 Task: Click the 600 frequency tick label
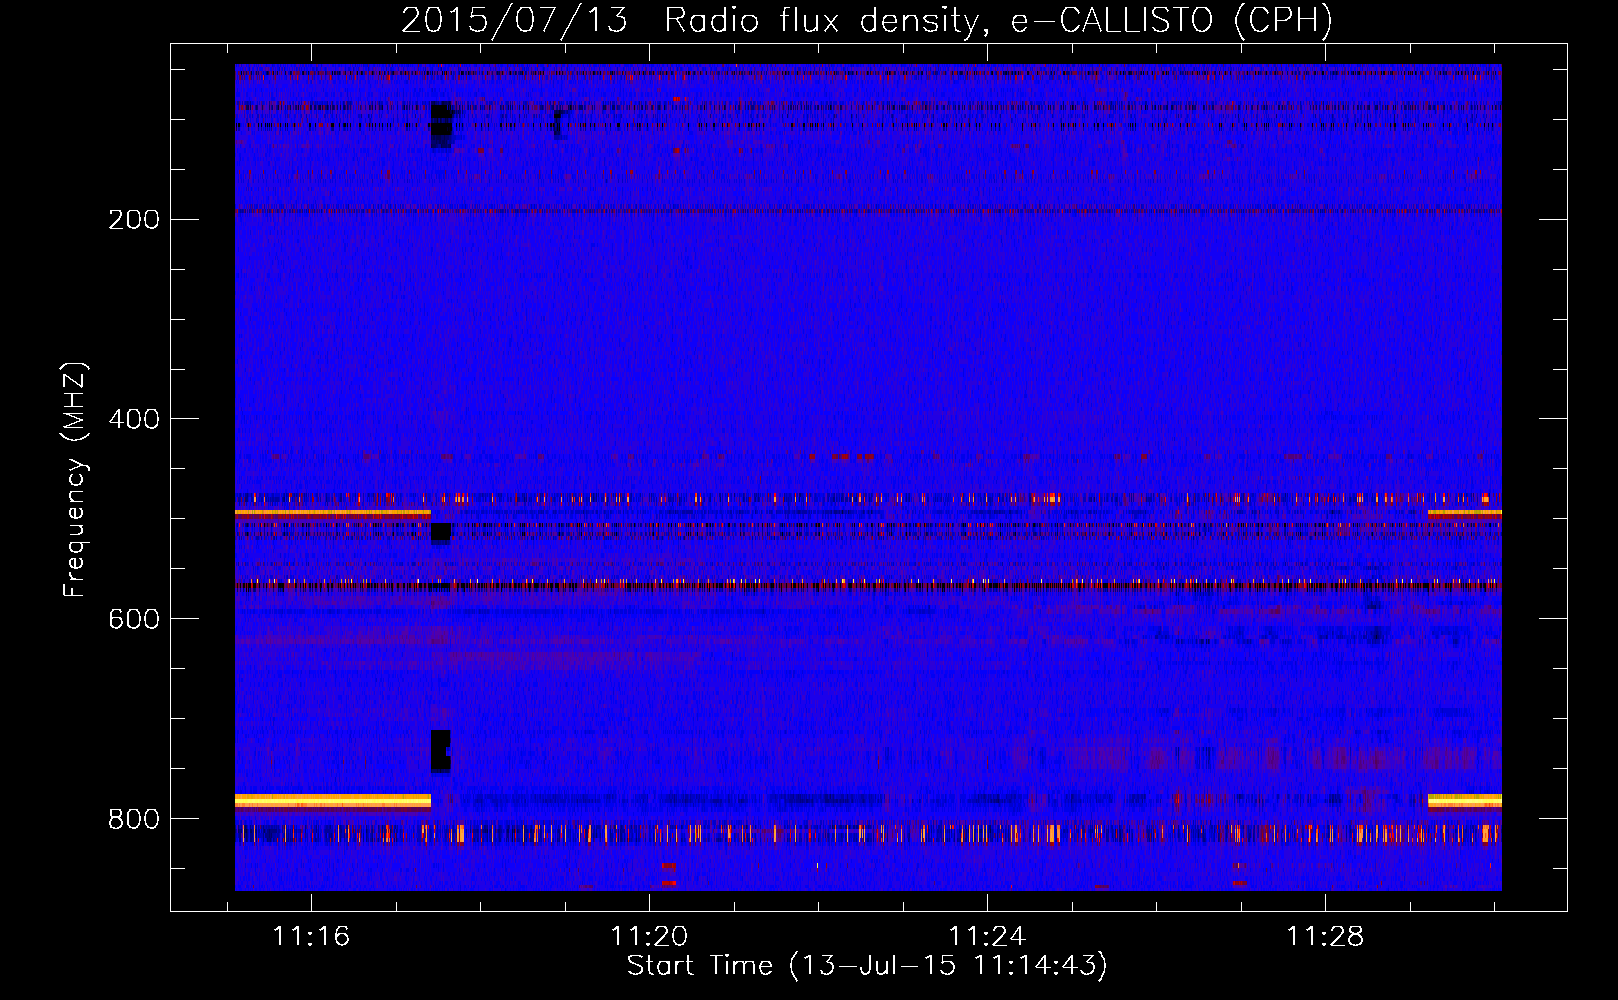click(134, 619)
